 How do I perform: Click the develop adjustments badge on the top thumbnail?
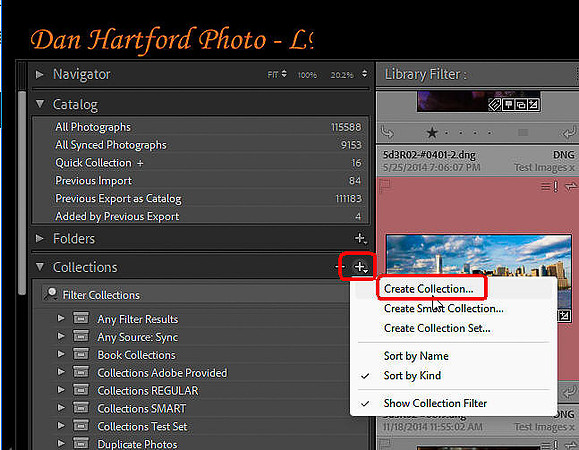534,105
